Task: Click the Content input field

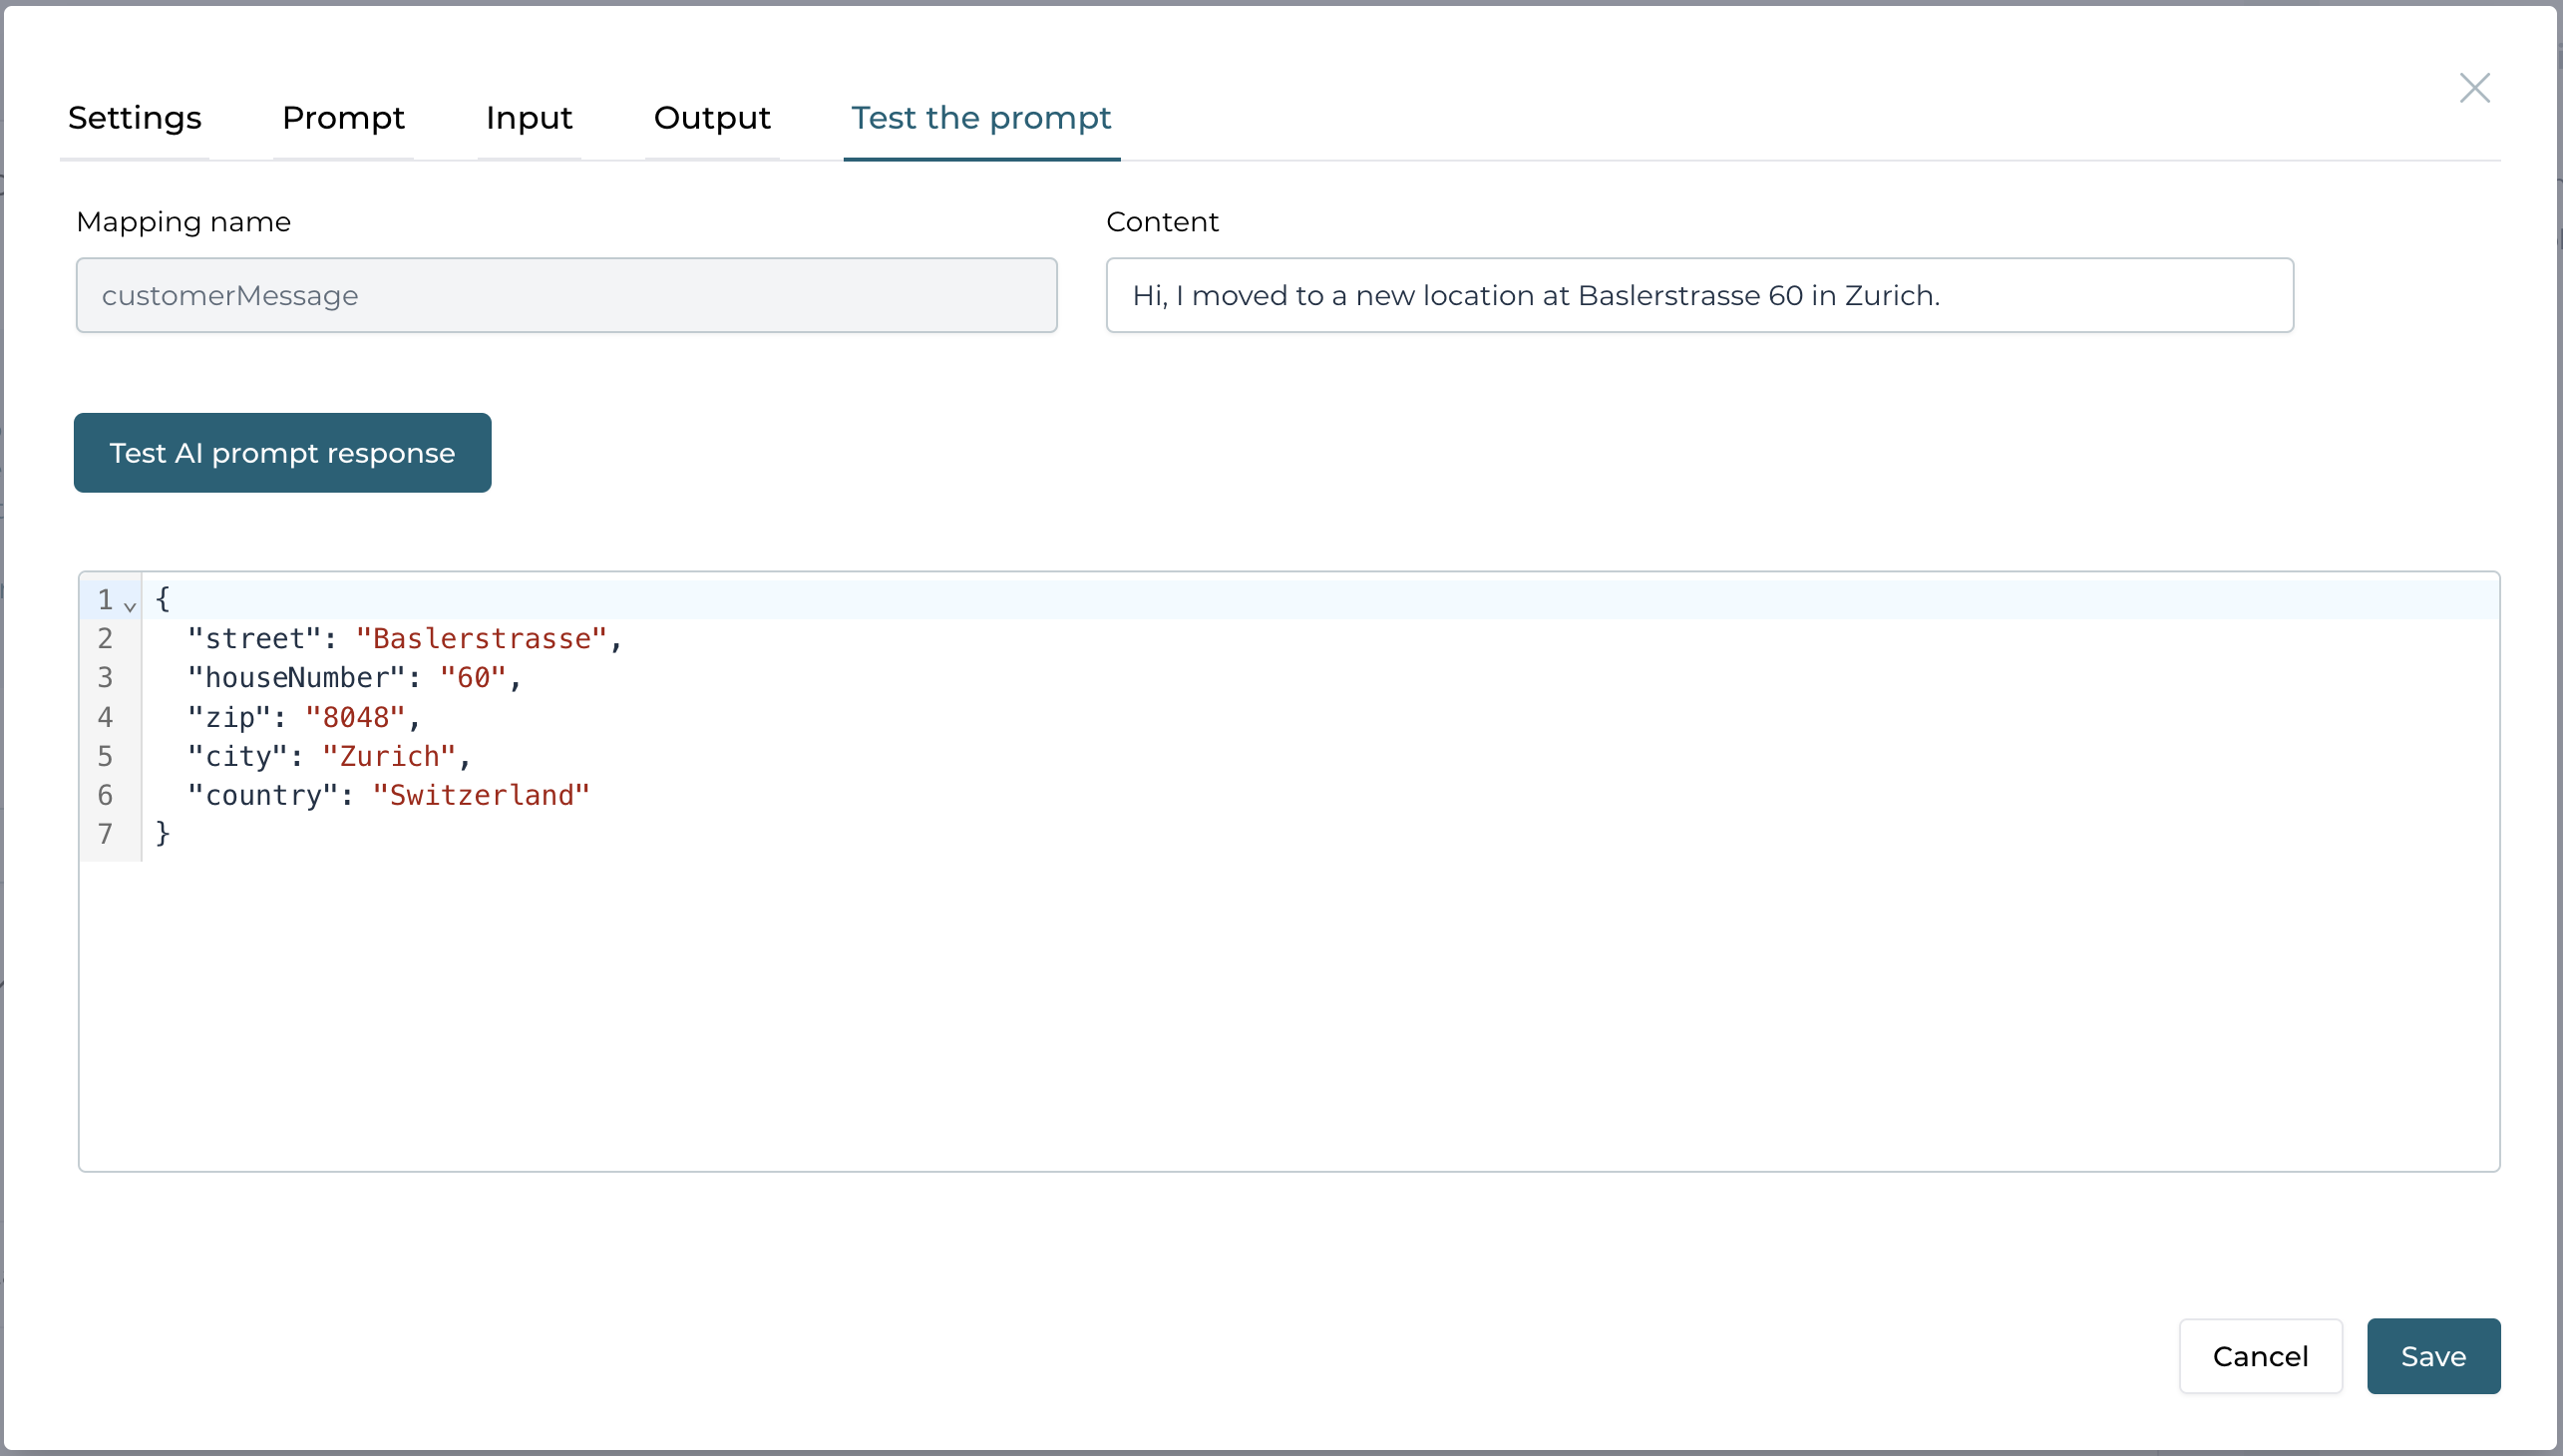Action: [1700, 294]
